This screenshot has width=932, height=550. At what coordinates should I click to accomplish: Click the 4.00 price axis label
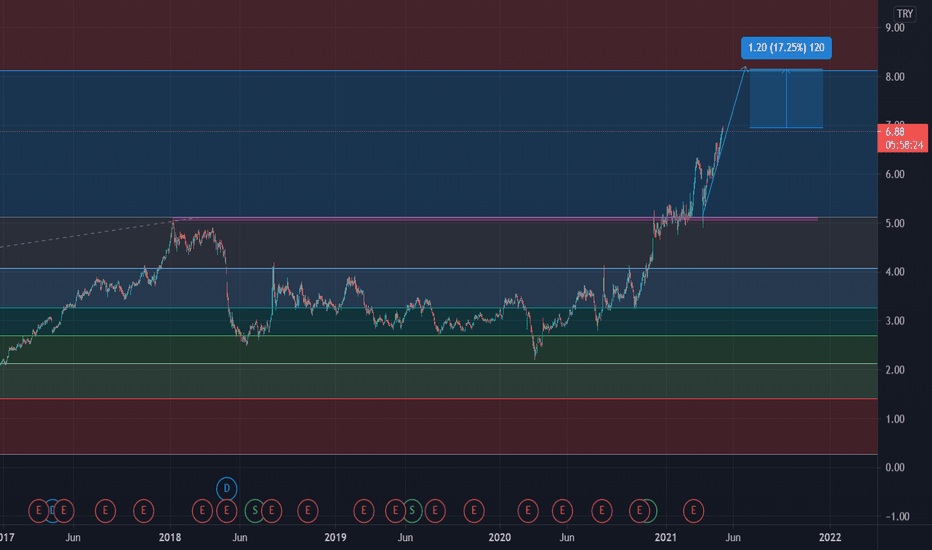[x=895, y=272]
